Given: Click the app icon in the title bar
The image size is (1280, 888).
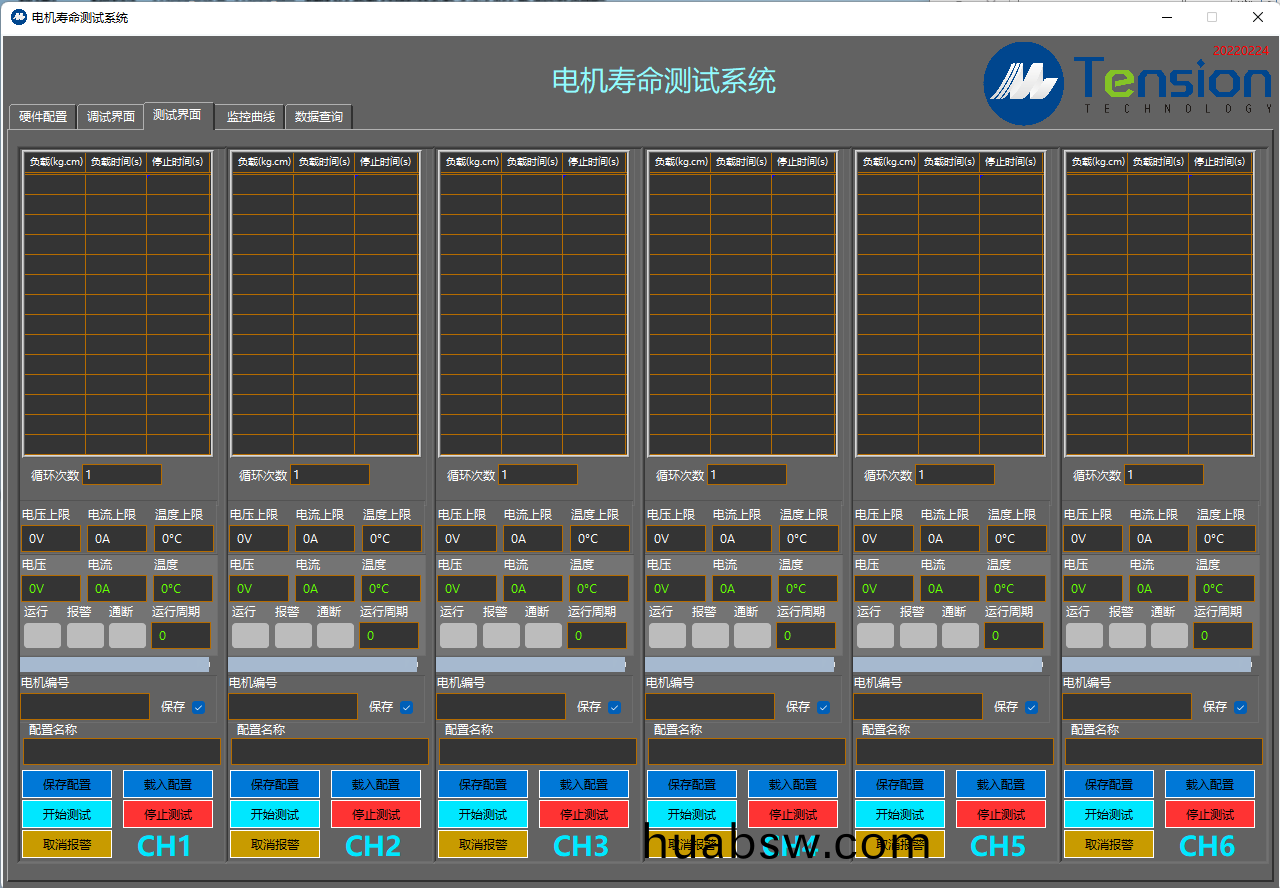Looking at the screenshot, I should click(19, 17).
